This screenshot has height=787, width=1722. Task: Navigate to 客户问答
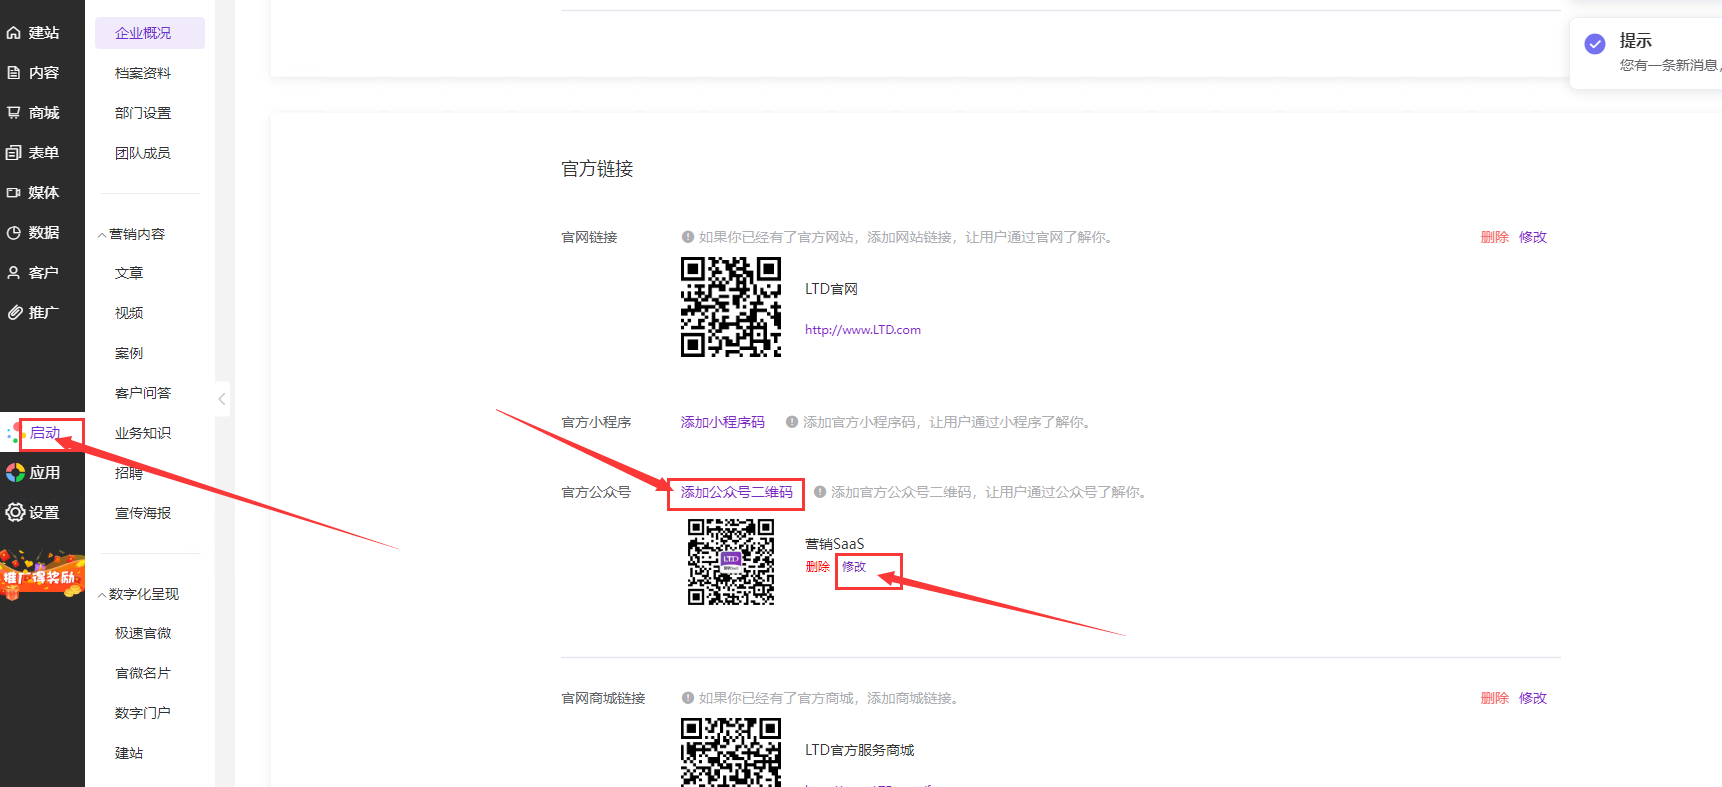pyautogui.click(x=143, y=393)
